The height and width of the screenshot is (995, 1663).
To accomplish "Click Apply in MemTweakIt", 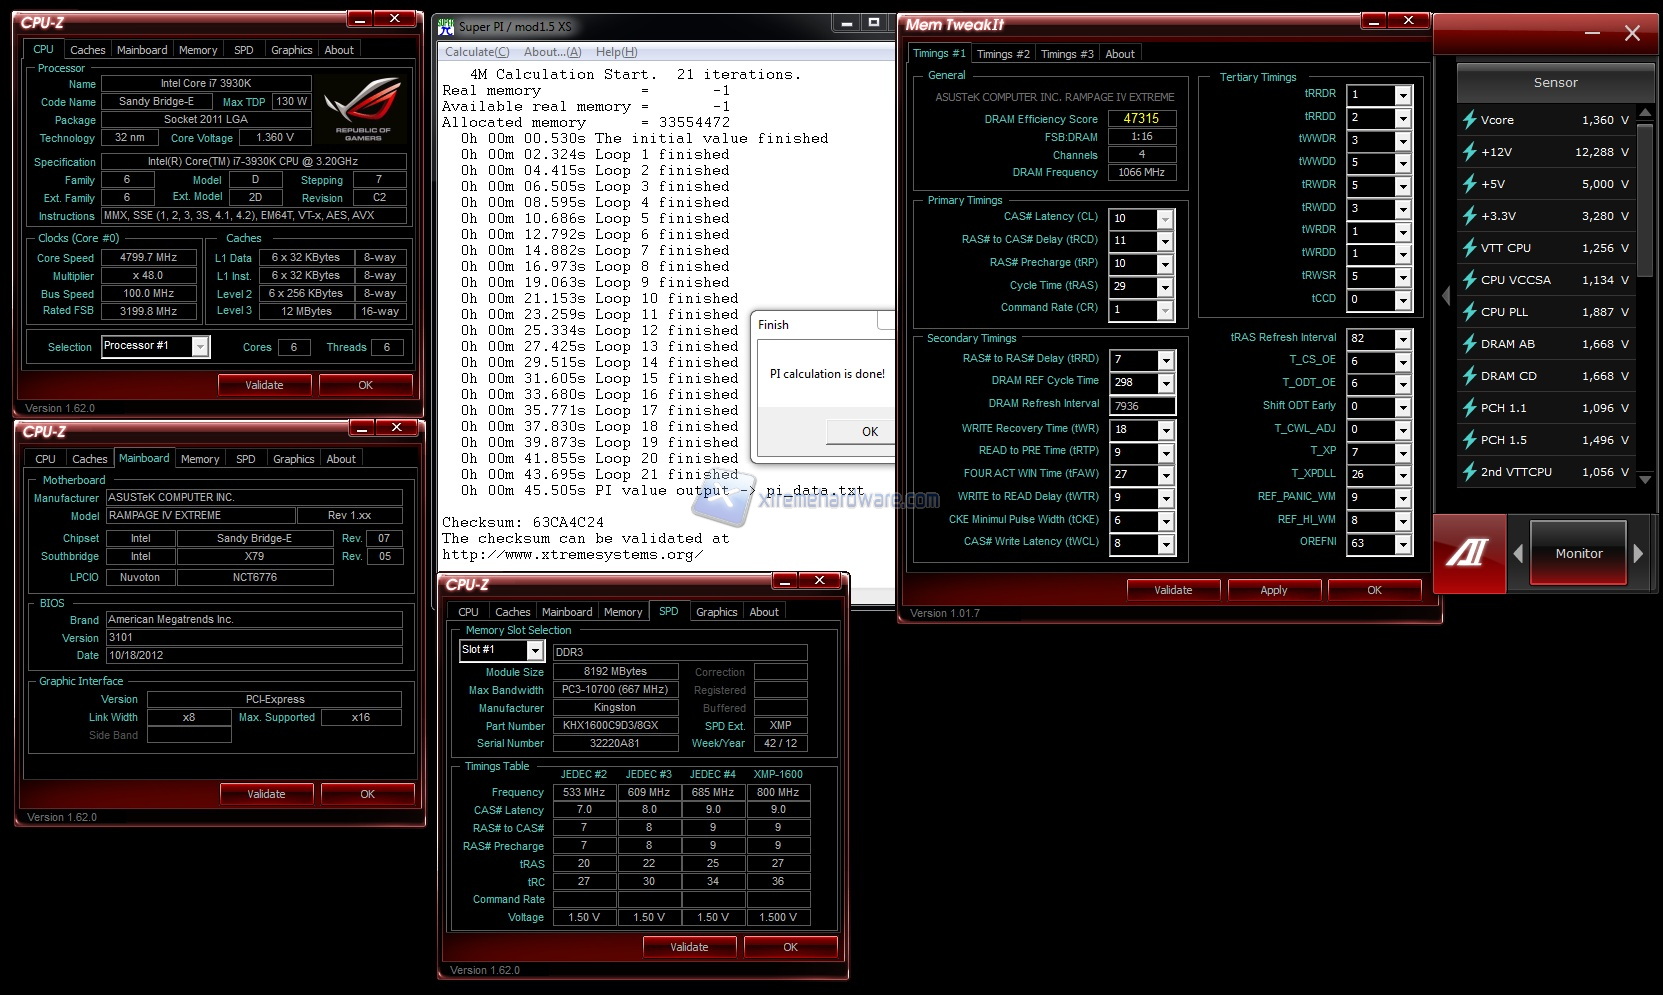I will [1273, 590].
